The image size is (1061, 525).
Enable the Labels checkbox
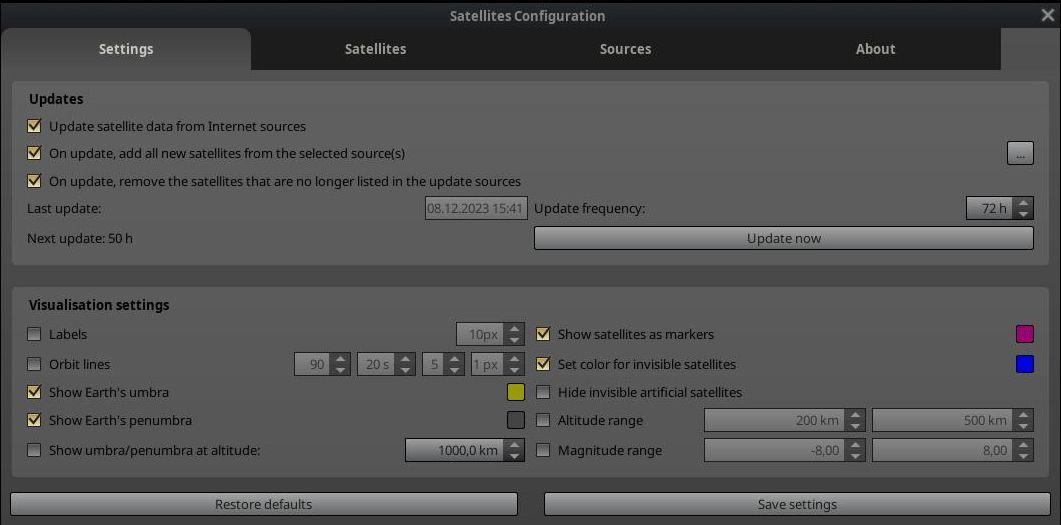(x=35, y=334)
